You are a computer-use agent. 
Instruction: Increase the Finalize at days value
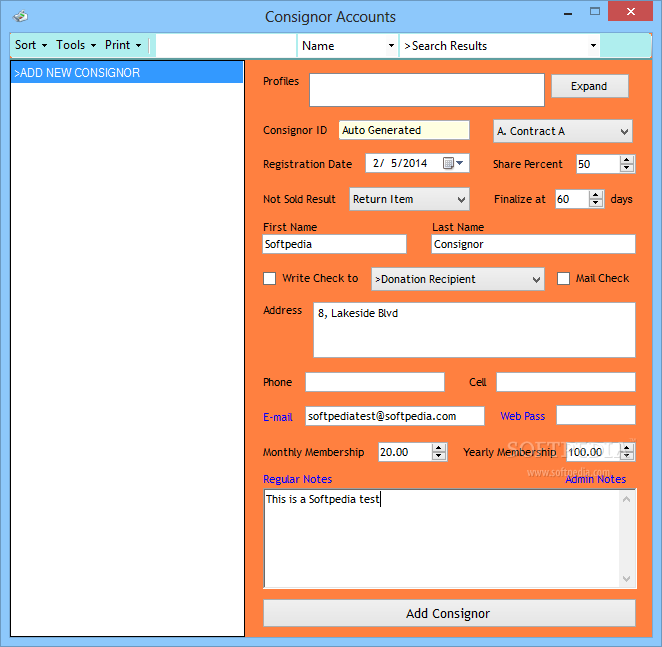tap(596, 195)
